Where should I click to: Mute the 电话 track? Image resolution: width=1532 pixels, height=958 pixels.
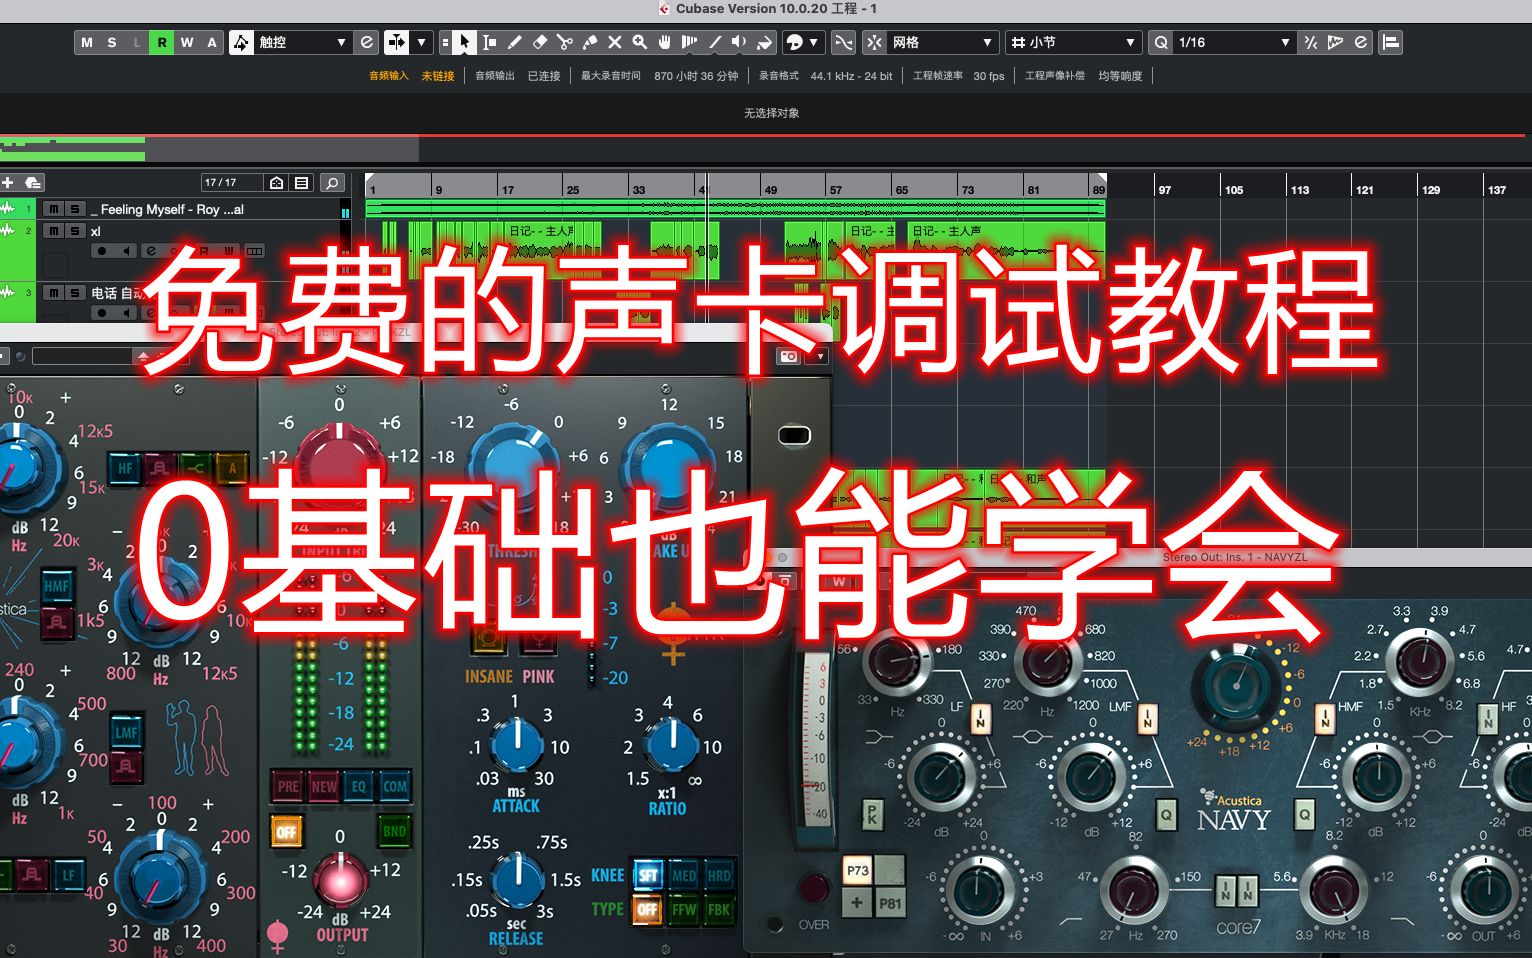coord(53,293)
